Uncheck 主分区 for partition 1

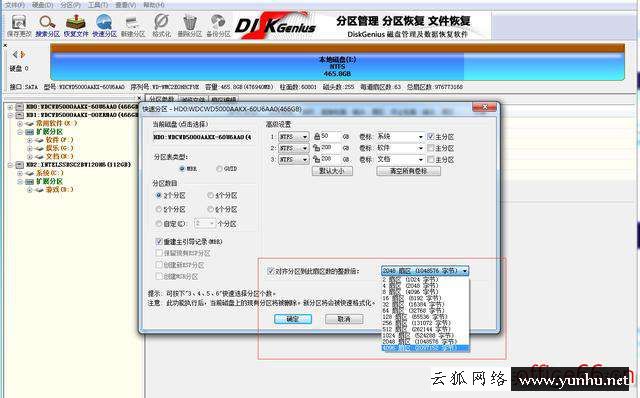tap(430, 136)
